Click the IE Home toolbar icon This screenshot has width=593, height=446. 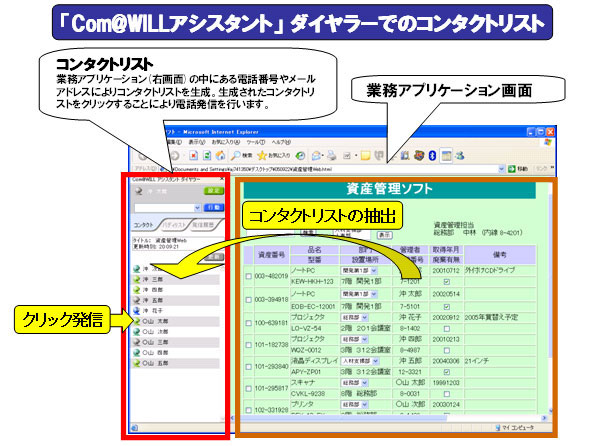click(220, 155)
